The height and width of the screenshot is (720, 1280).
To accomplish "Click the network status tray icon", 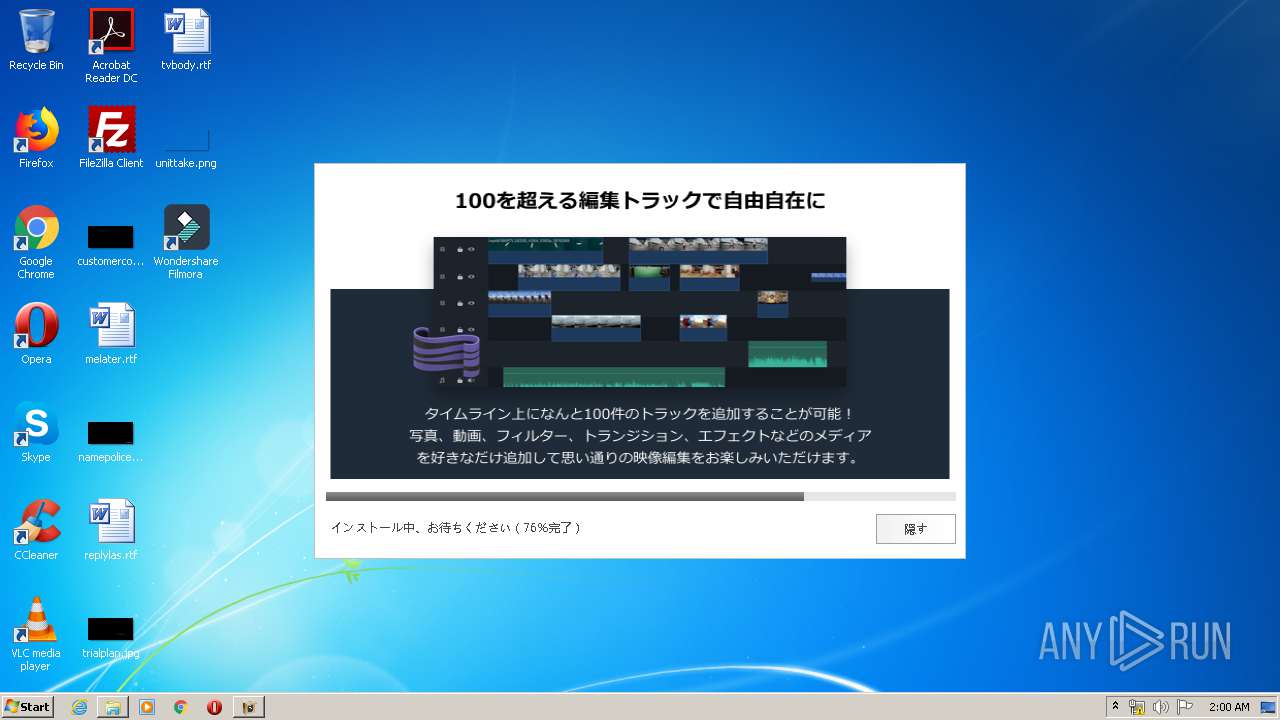I will click(1137, 707).
